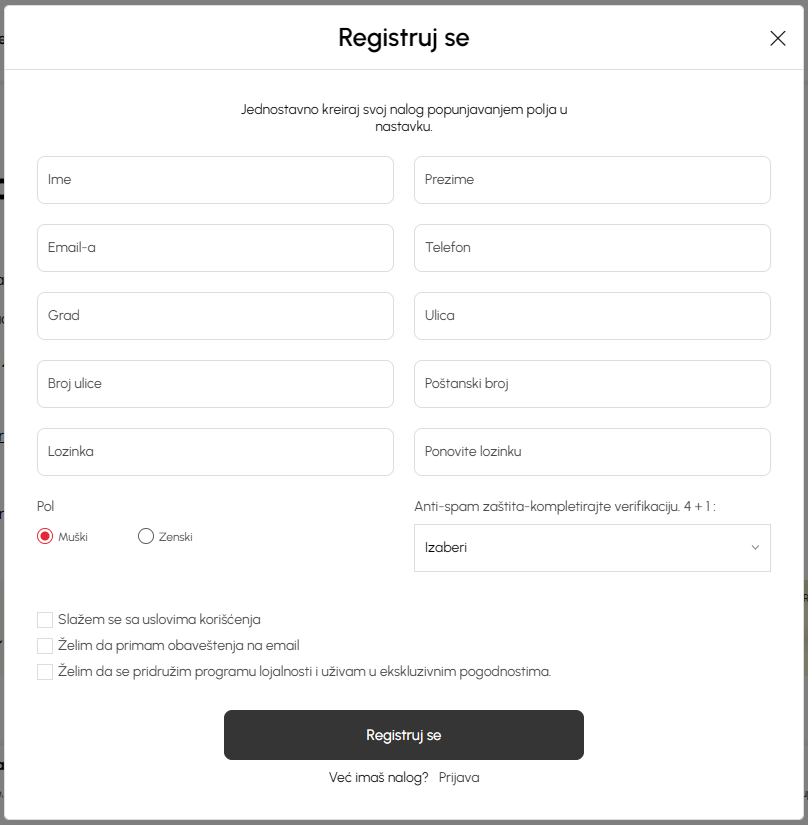Screen dimensions: 808x825
Task: Enable email notifications checkbox
Action: [x=45, y=646]
